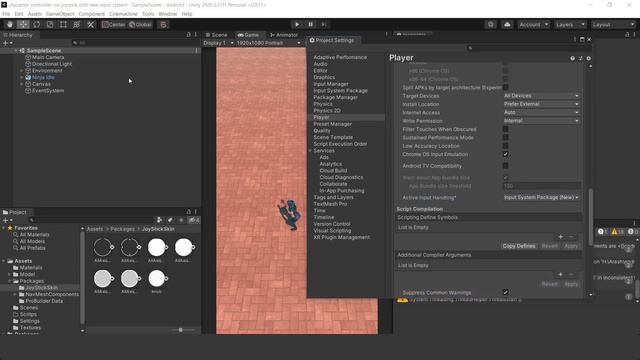Select the Rect tool in toolbar

coord(63,24)
